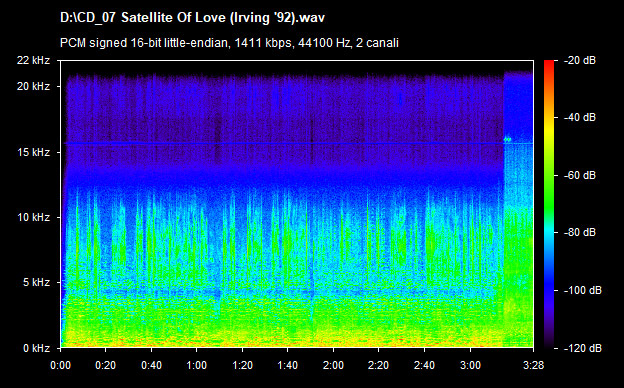Select the 2:20 time axis marker
The width and height of the screenshot is (624, 388).
pos(378,365)
